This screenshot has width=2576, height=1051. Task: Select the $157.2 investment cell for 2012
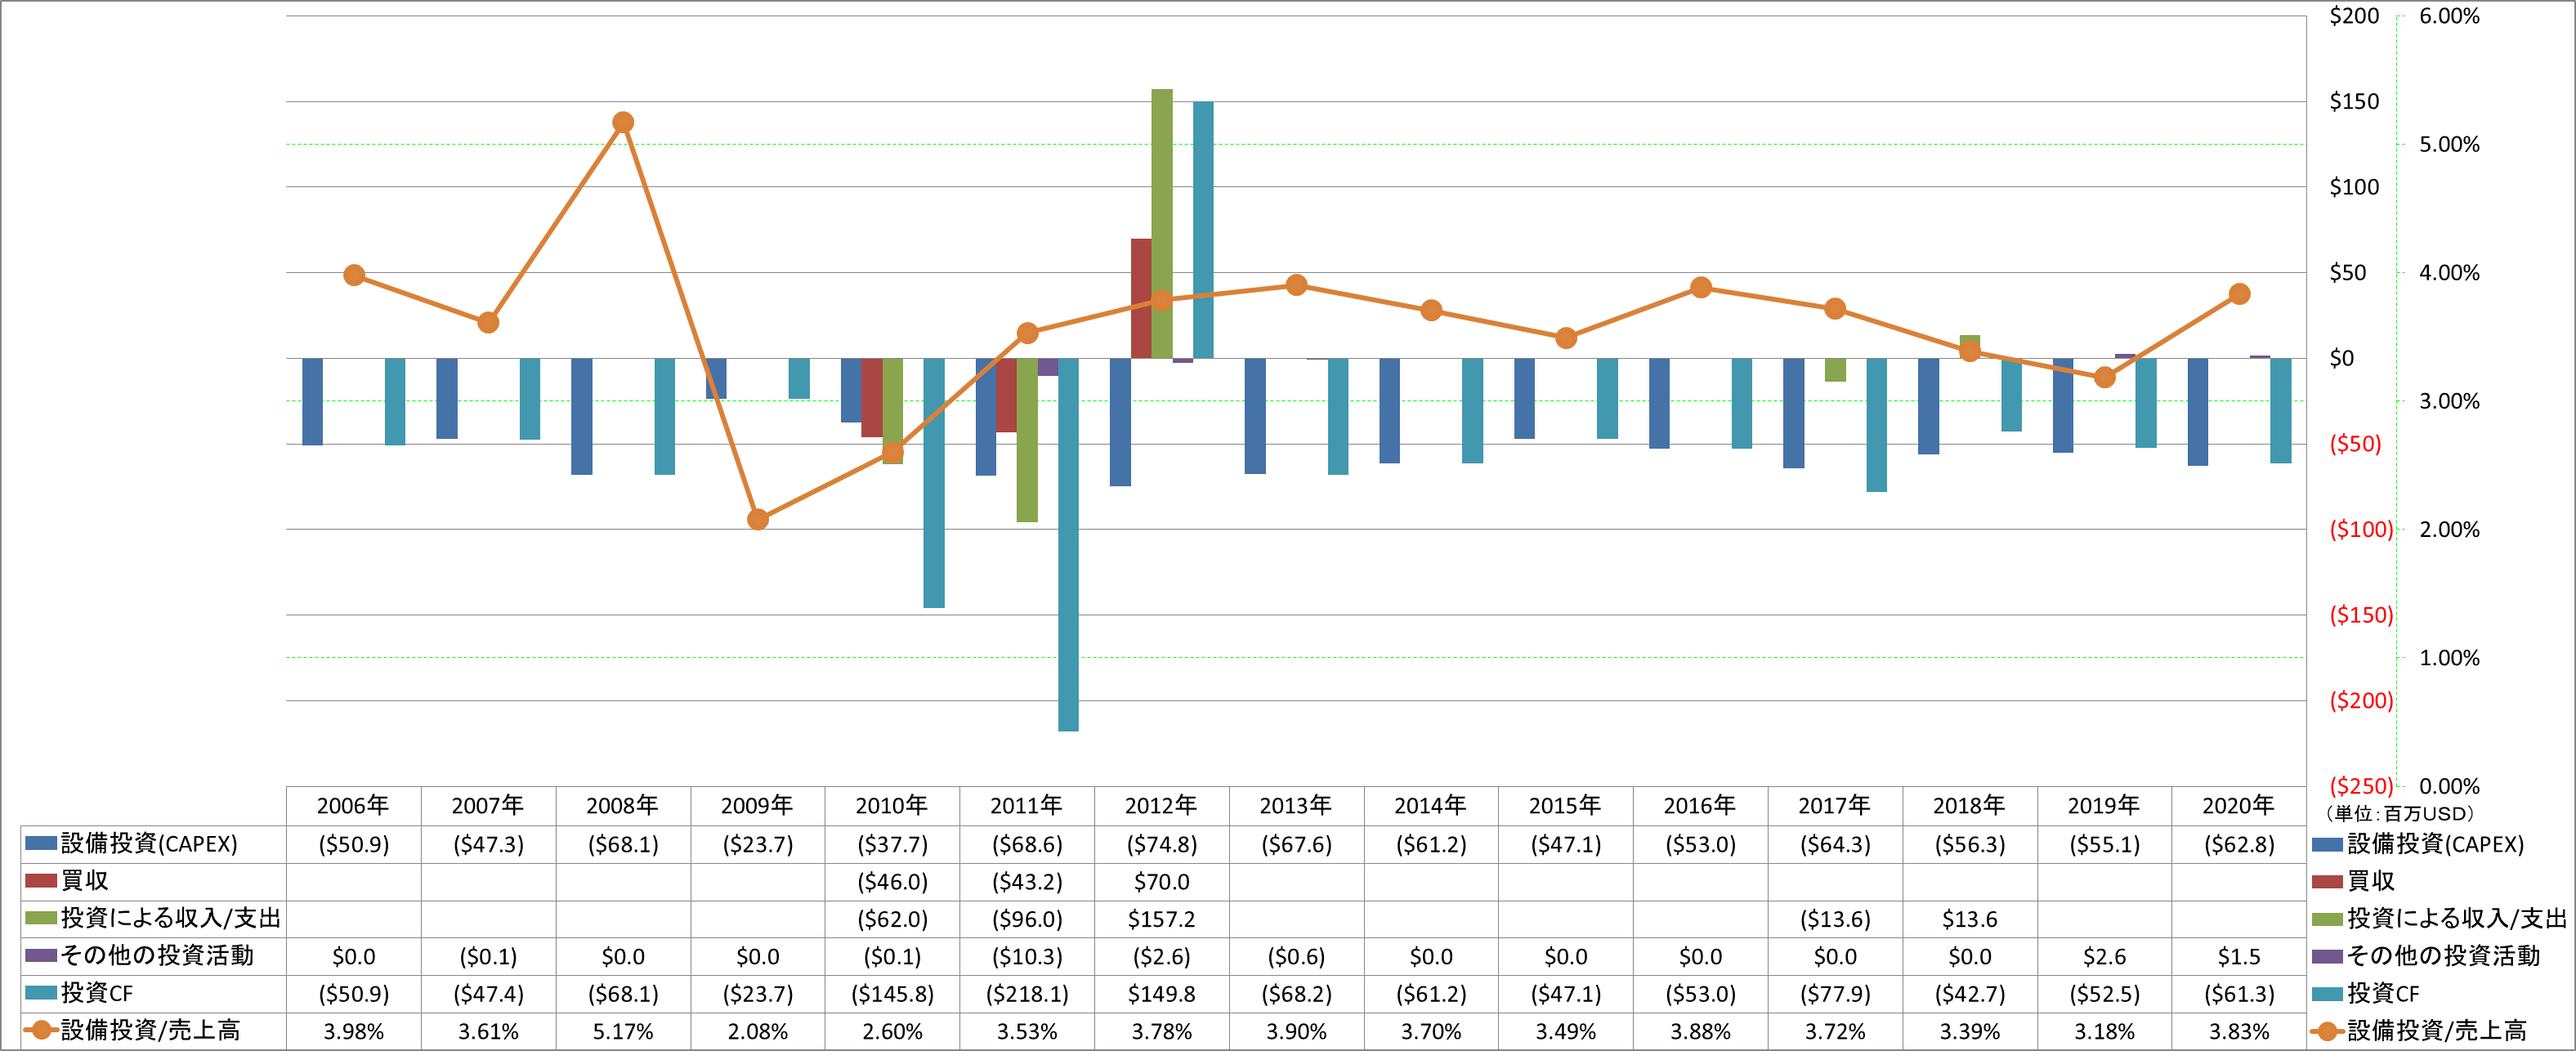click(x=1162, y=919)
